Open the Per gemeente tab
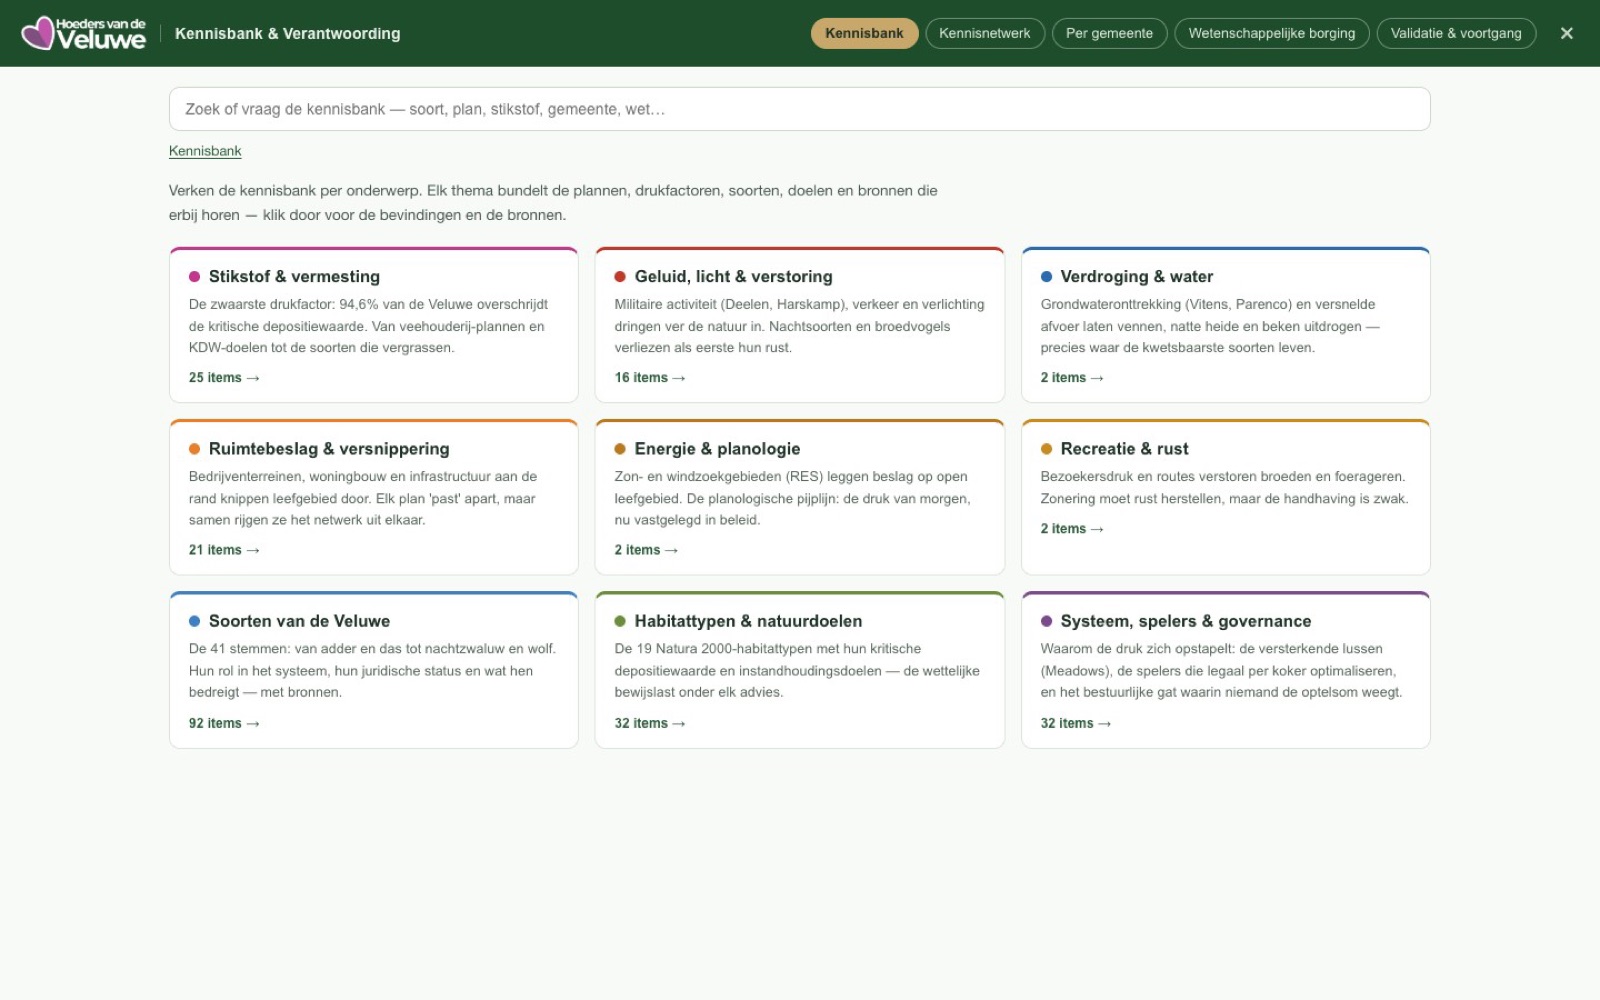The height and width of the screenshot is (1000, 1600). pyautogui.click(x=1109, y=33)
